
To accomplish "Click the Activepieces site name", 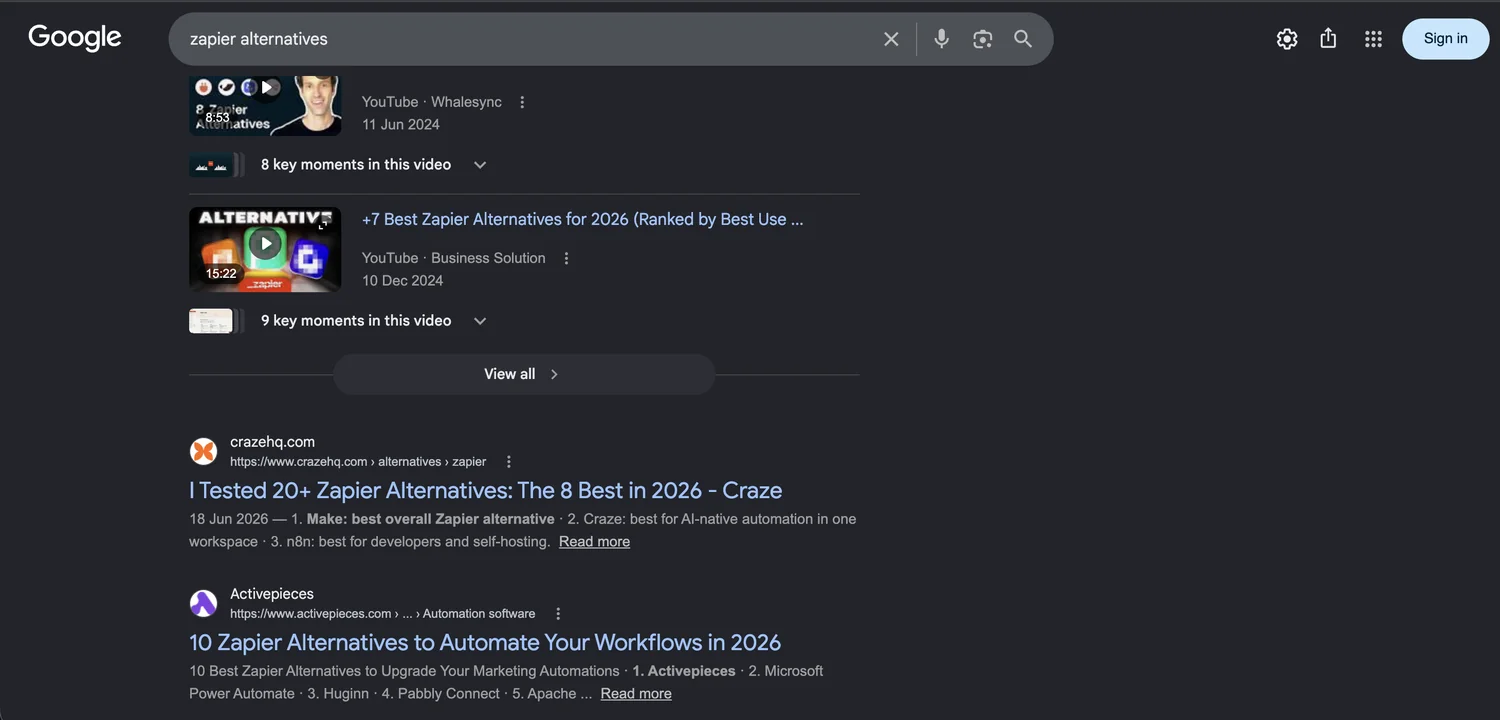I will click(272, 594).
